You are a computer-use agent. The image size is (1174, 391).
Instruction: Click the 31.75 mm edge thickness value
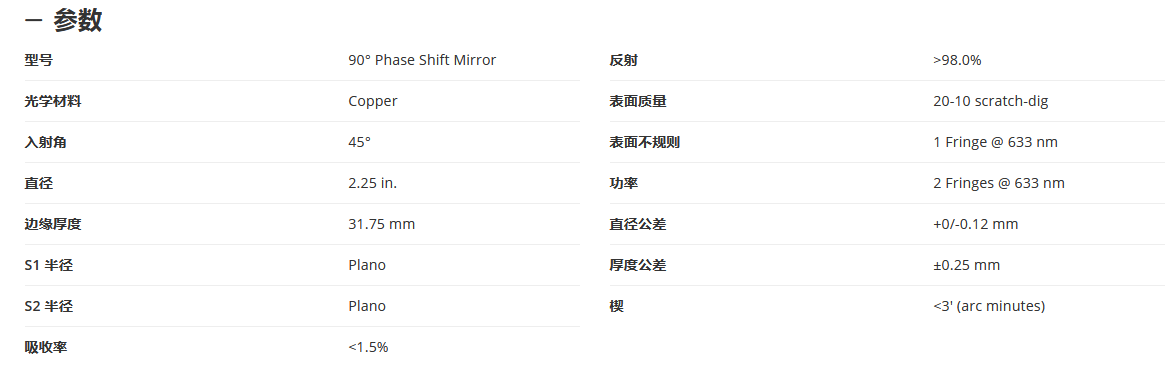click(x=382, y=224)
